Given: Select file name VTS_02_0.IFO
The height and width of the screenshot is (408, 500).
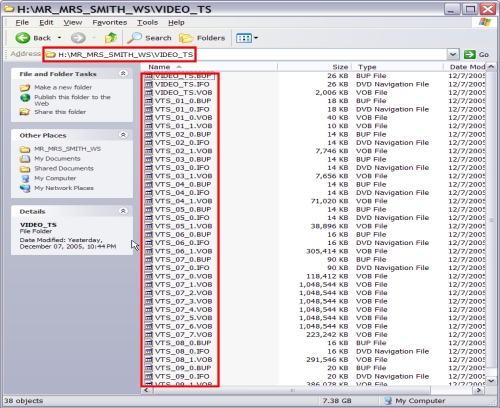Looking at the screenshot, I should click(182, 143).
